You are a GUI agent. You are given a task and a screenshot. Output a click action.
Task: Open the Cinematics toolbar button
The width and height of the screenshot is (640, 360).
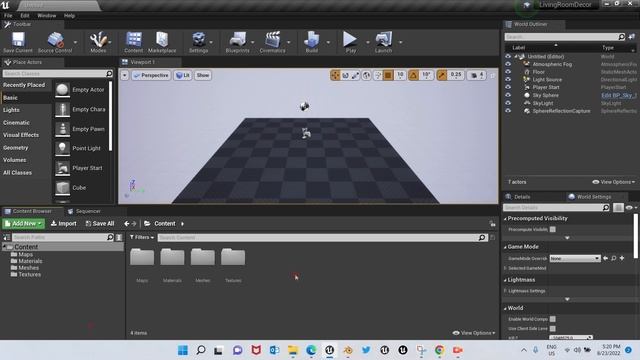tap(272, 42)
